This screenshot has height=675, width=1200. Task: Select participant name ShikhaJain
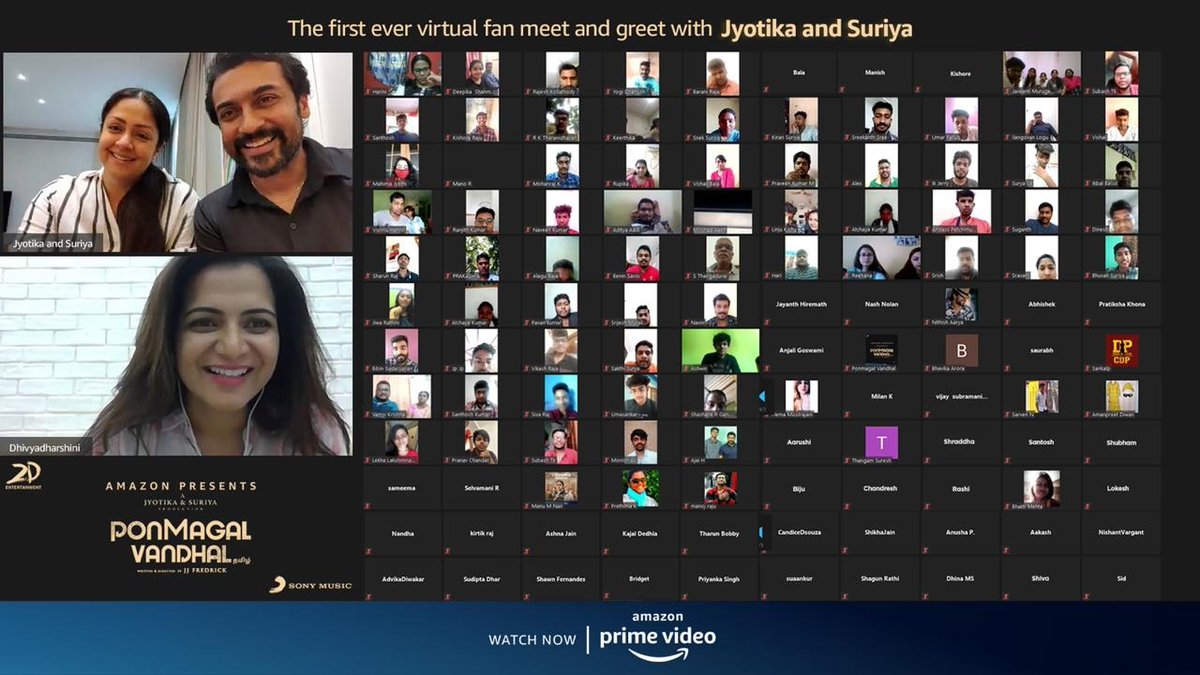pyautogui.click(x=881, y=532)
